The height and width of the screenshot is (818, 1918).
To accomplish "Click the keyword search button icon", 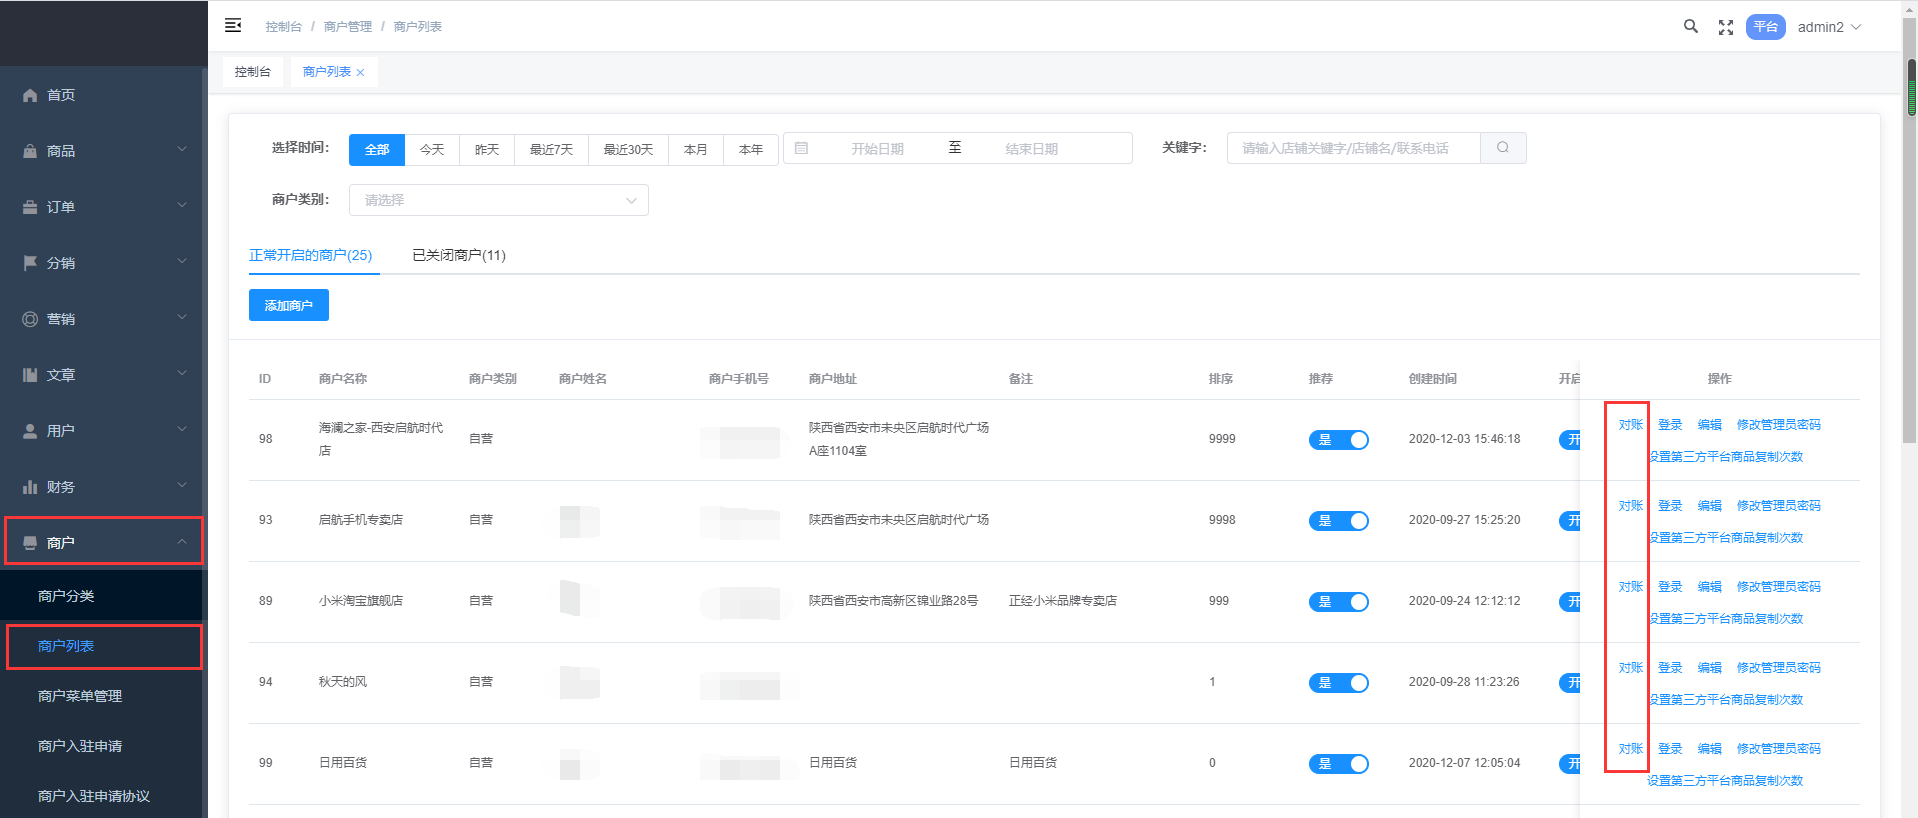I will coord(1502,148).
